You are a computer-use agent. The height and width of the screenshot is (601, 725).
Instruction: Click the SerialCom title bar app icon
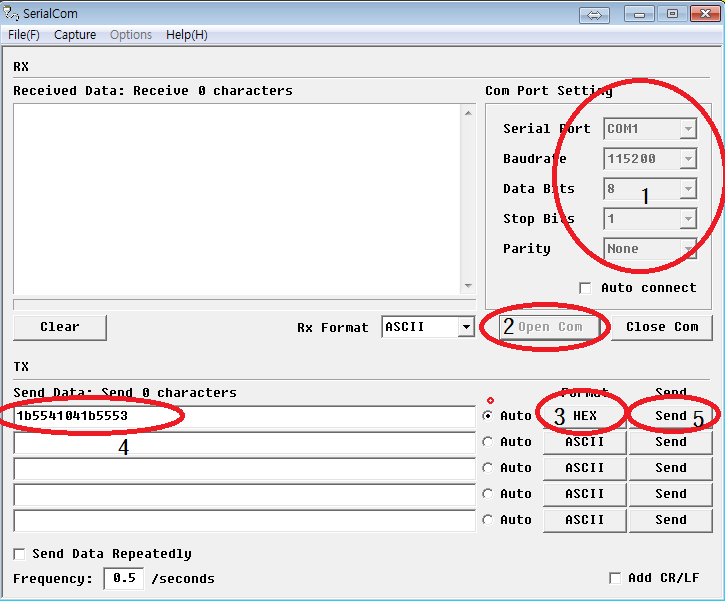pyautogui.click(x=12, y=14)
